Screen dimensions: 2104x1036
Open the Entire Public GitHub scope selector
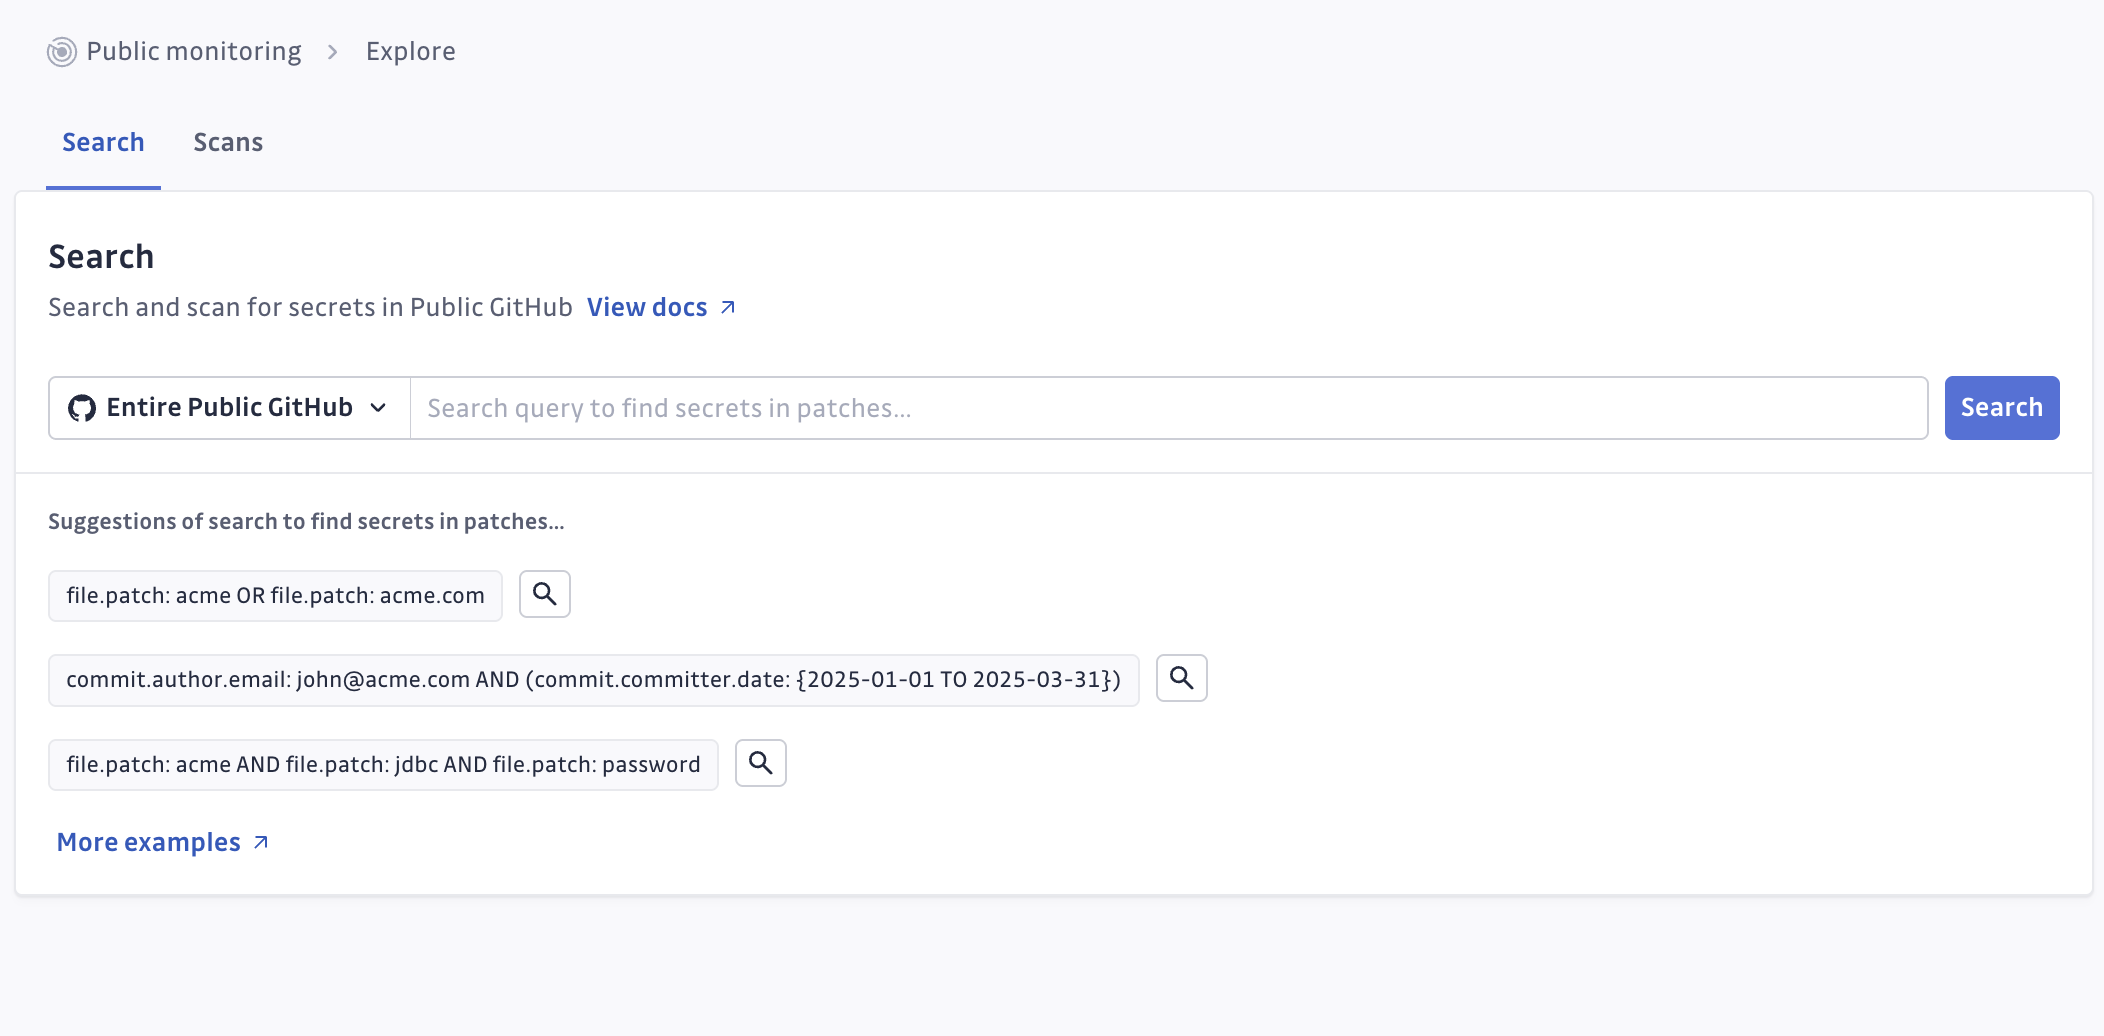229,408
